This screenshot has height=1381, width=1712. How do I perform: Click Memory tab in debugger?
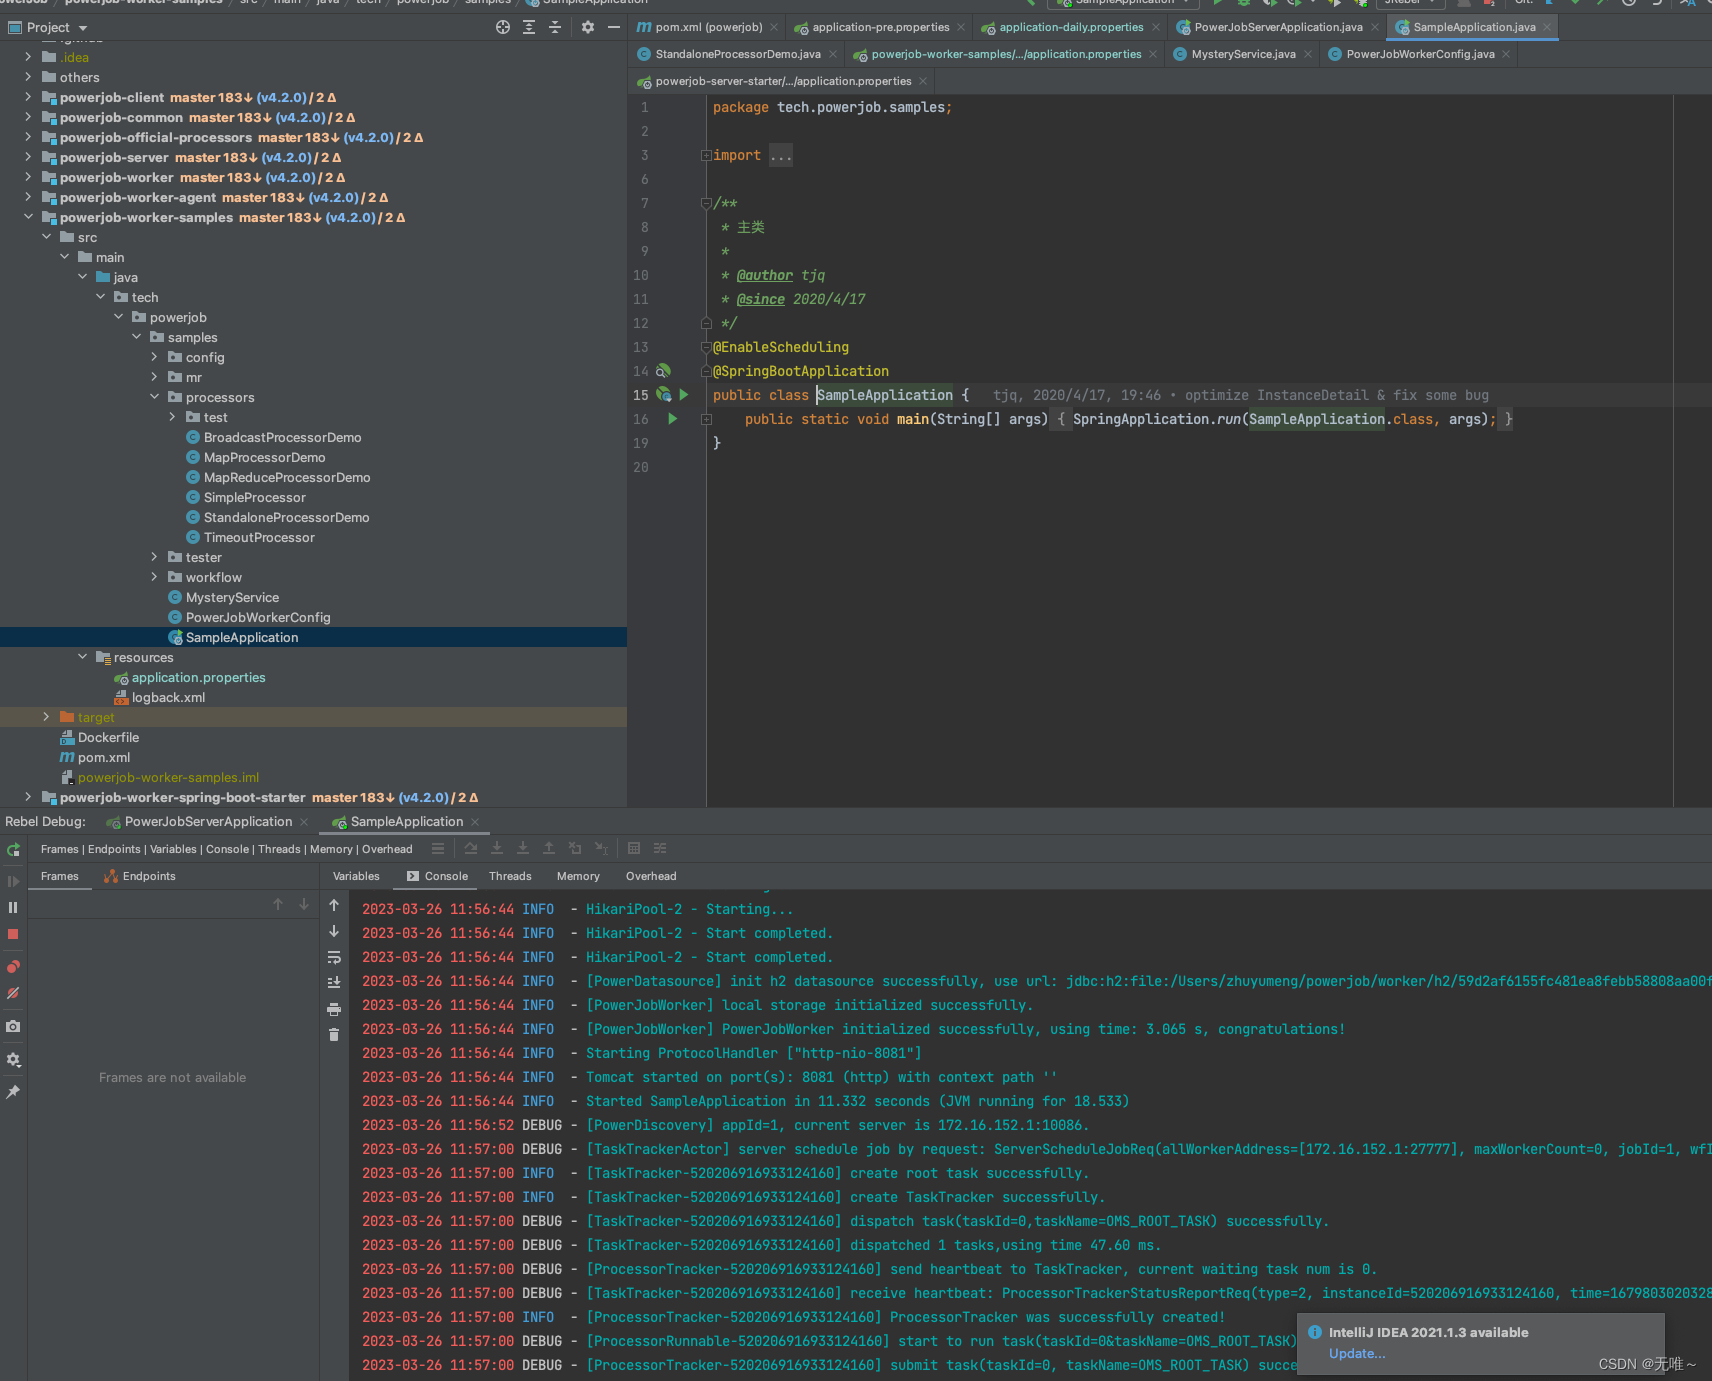coord(578,876)
